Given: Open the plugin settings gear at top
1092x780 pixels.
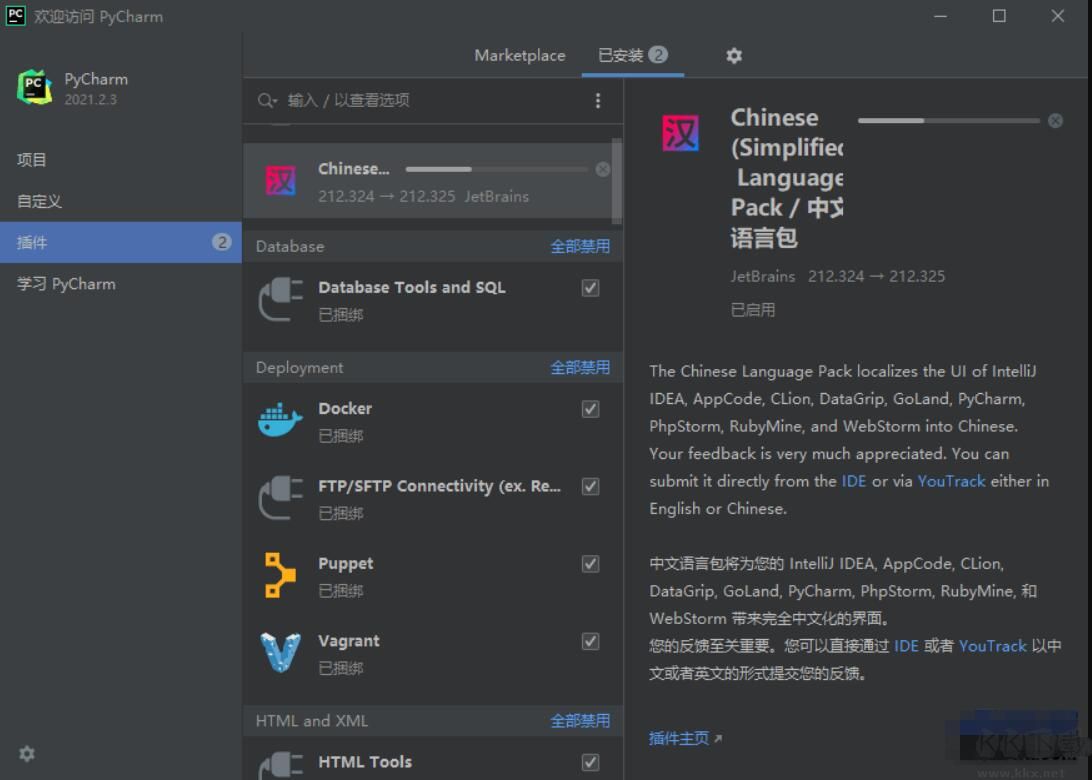Looking at the screenshot, I should [x=734, y=55].
